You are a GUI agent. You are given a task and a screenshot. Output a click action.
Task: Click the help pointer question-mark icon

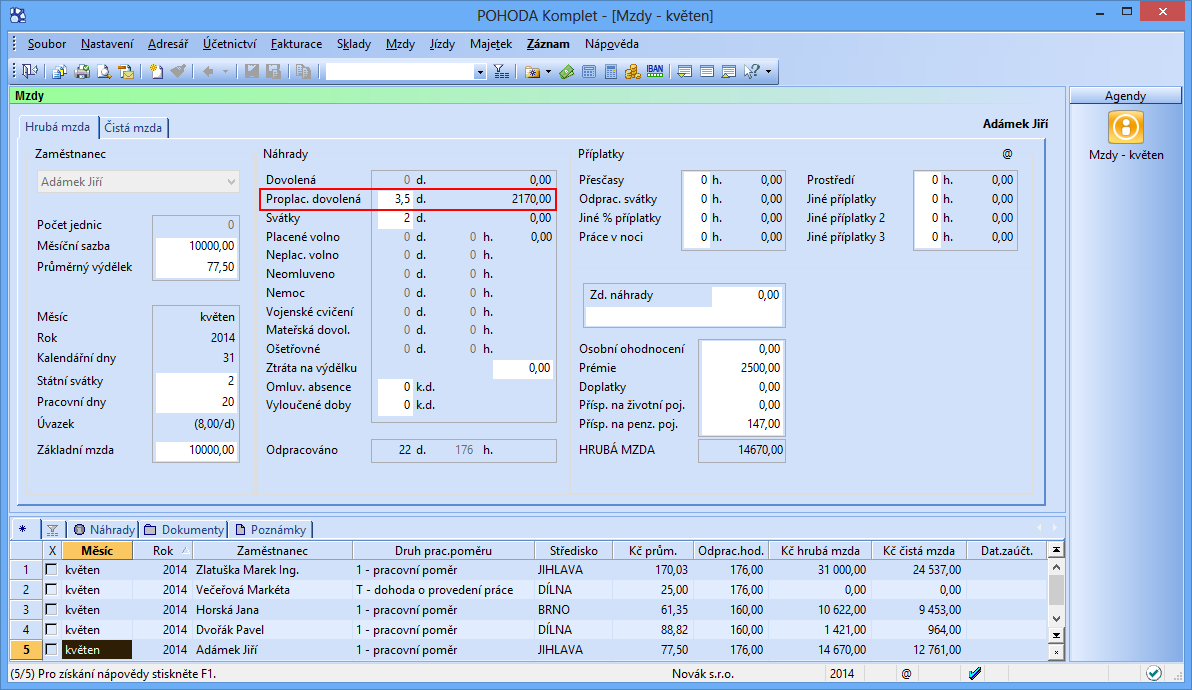(751, 71)
